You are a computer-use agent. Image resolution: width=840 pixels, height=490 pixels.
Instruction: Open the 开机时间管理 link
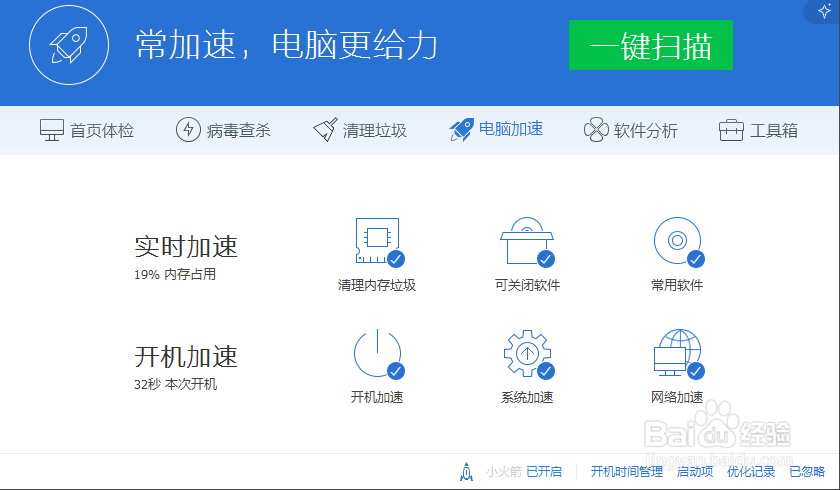pos(627,471)
